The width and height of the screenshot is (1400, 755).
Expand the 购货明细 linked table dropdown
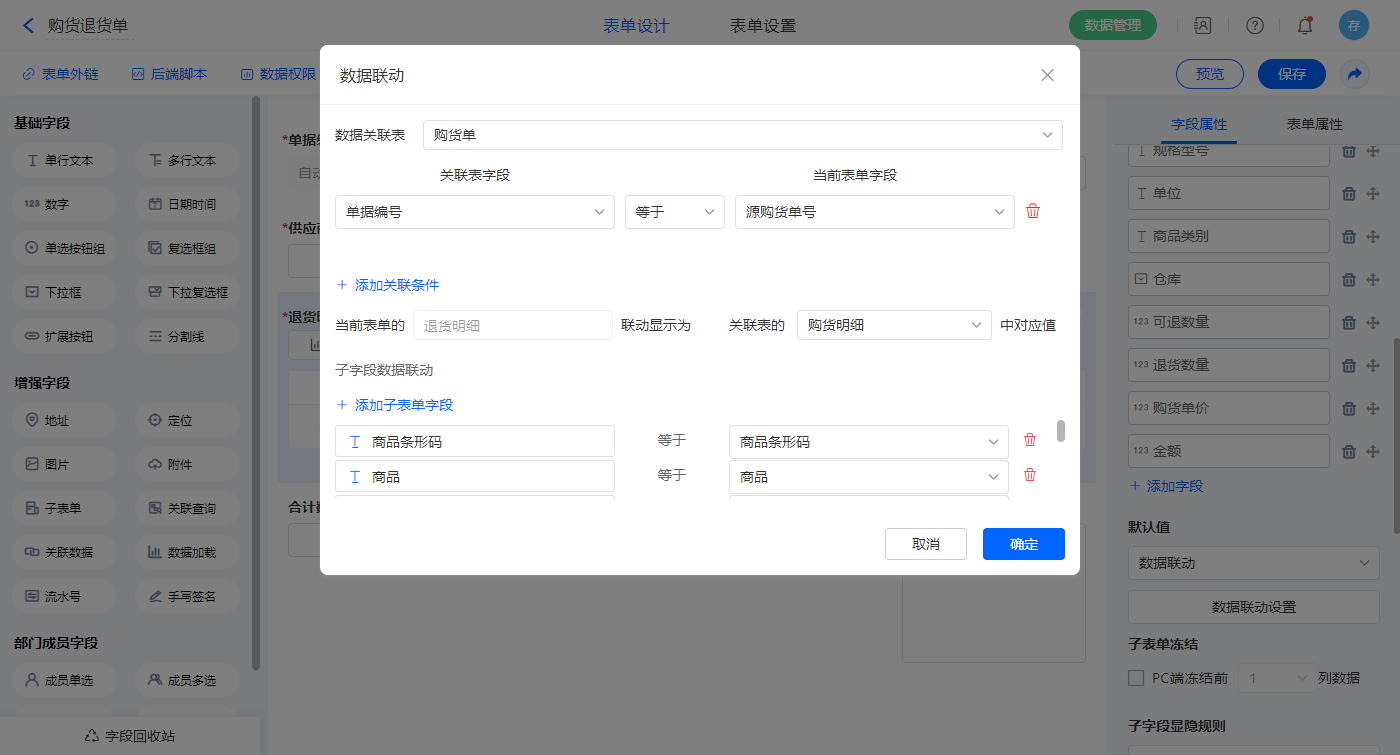(893, 325)
